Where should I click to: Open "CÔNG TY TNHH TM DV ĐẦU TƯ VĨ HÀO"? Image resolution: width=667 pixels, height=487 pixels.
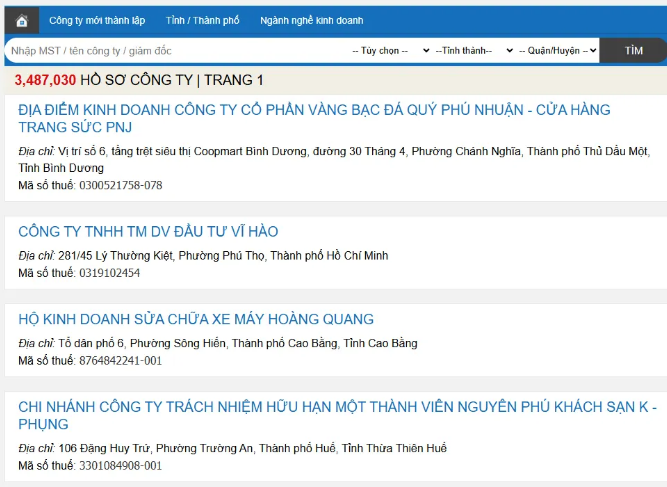148,232
